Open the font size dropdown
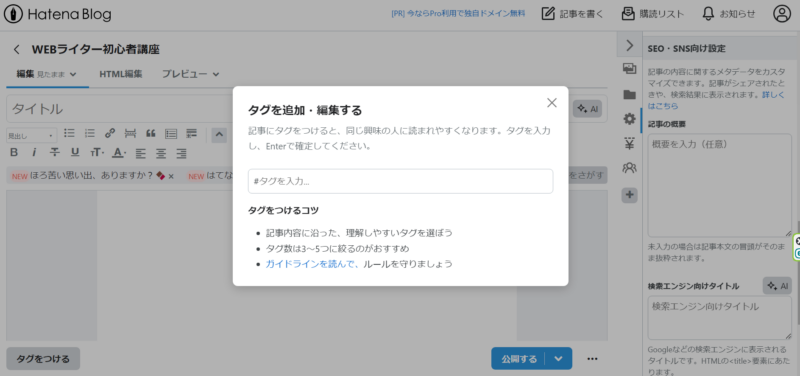 point(97,153)
